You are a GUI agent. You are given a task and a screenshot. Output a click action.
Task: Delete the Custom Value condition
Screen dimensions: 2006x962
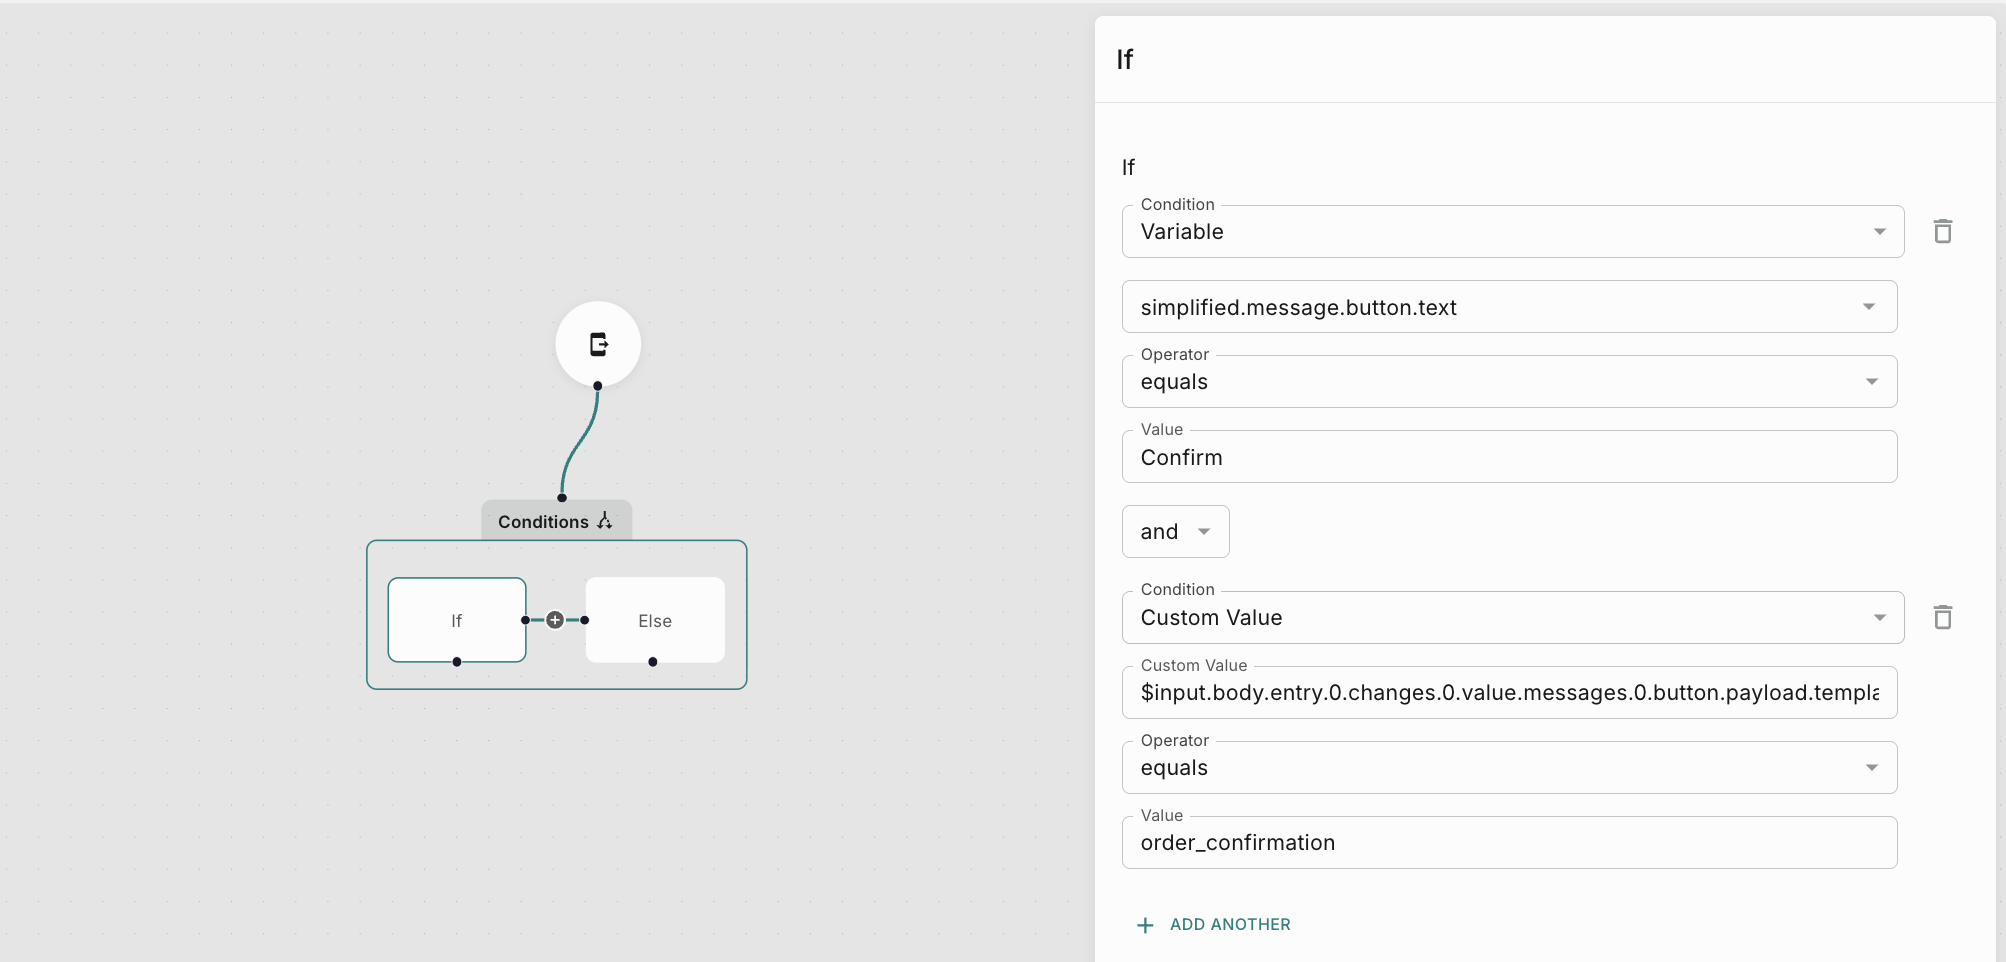click(x=1942, y=618)
